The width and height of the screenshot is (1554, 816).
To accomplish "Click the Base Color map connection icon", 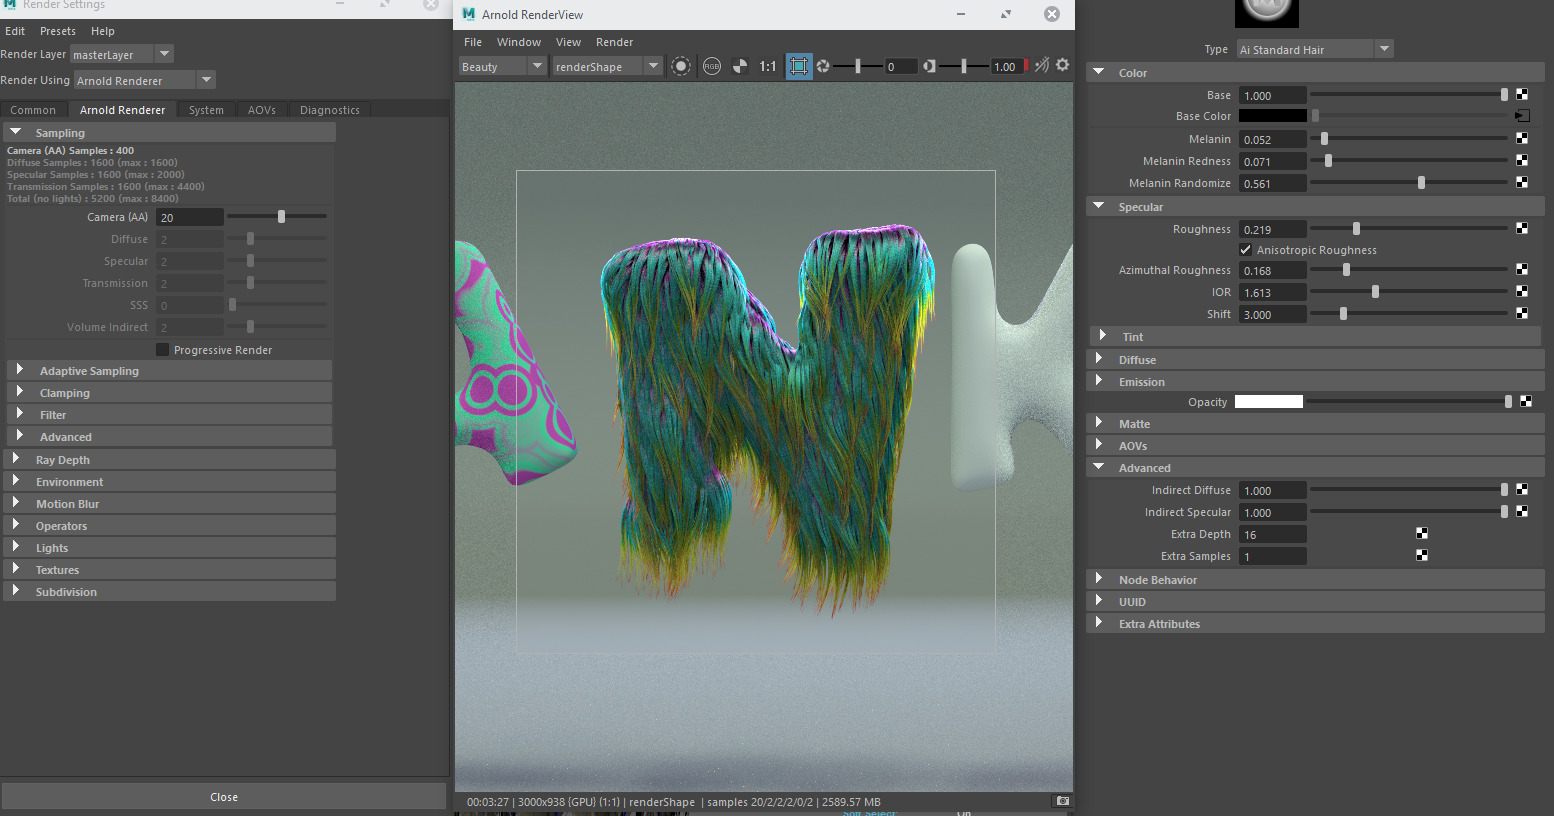I will (1522, 116).
